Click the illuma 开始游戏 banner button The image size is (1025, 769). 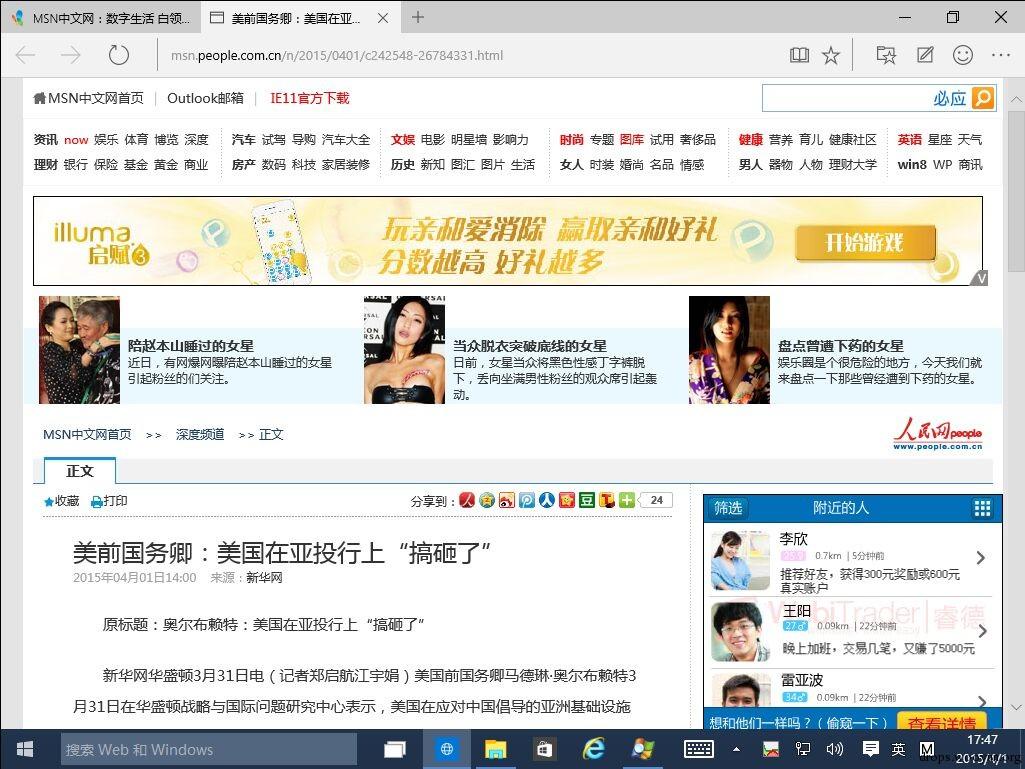point(865,242)
